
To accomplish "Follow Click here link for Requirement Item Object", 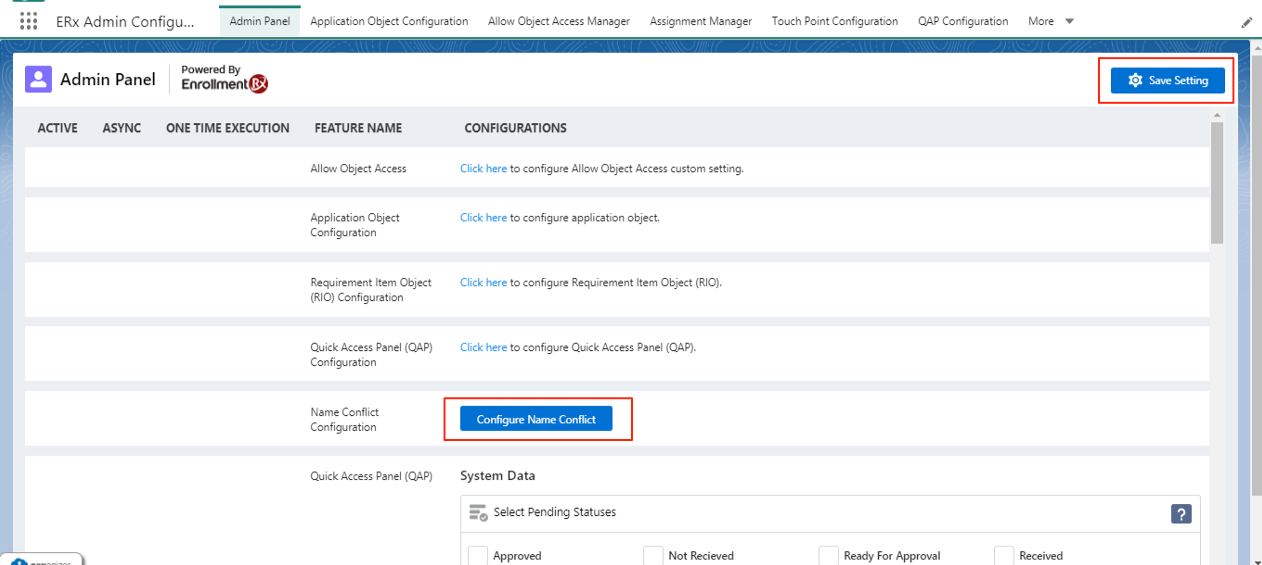I will 483,283.
